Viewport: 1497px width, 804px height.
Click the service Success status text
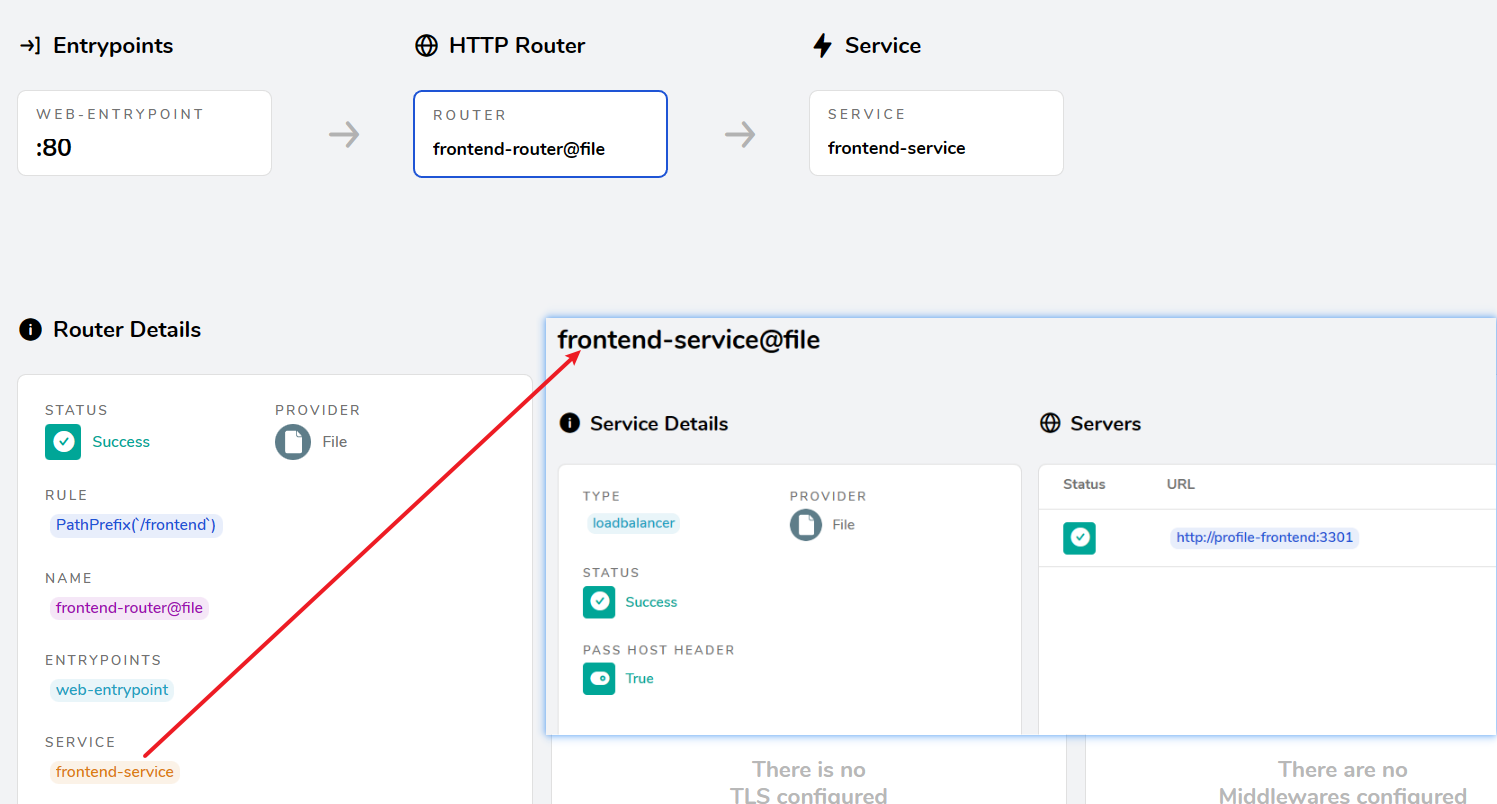coord(651,602)
